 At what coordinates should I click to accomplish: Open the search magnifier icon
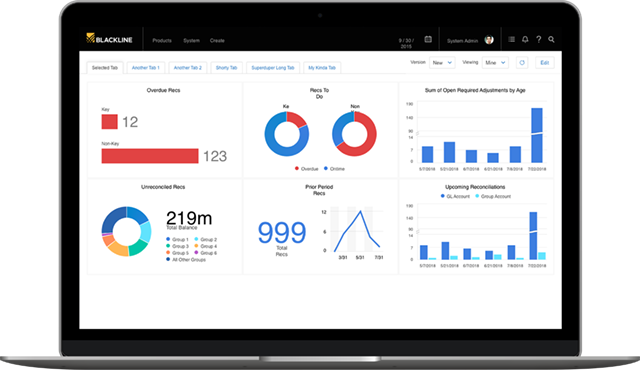pos(551,39)
